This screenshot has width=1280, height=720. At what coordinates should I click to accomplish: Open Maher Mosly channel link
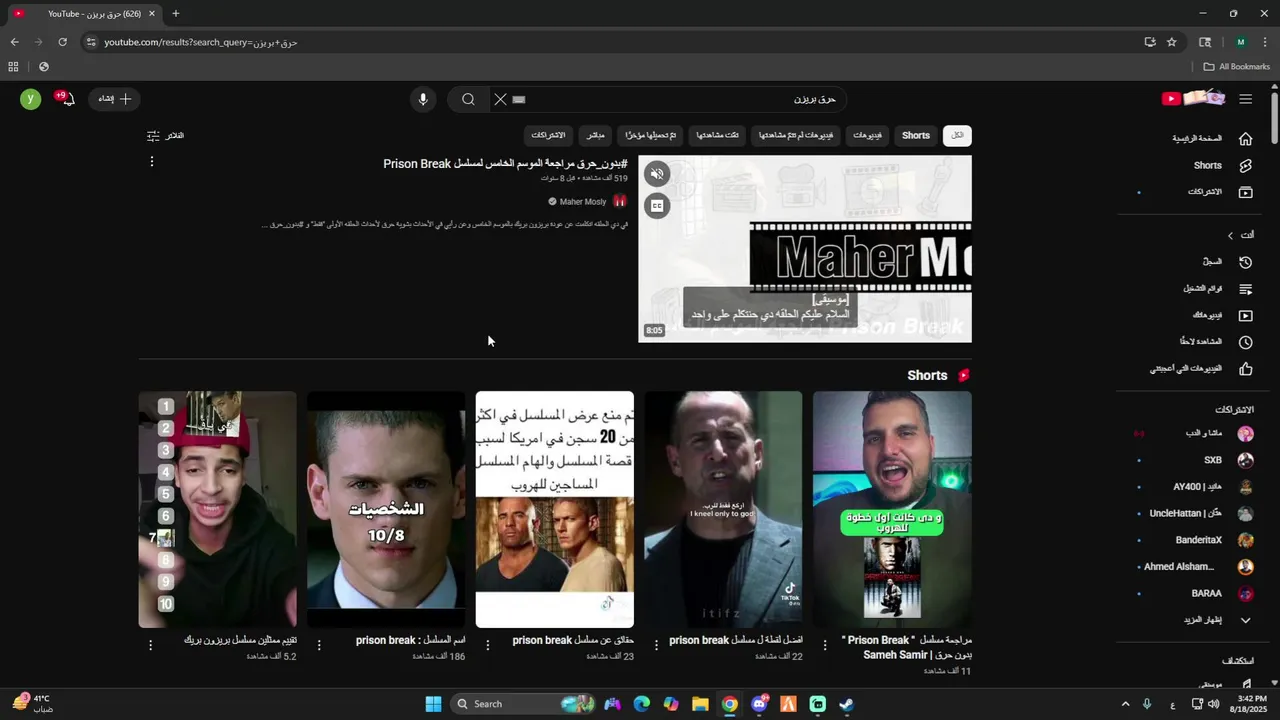point(583,202)
